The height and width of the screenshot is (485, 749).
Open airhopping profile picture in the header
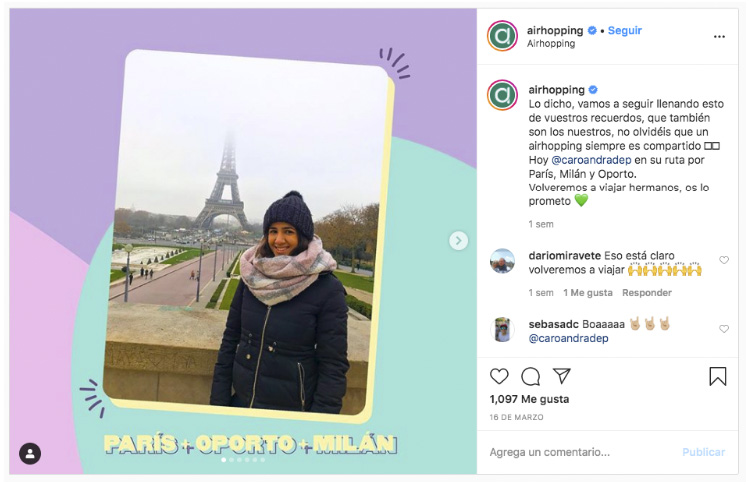tap(502, 36)
